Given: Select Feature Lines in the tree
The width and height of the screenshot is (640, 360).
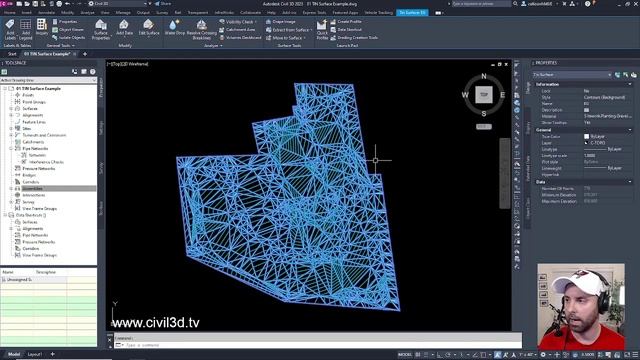Looking at the screenshot, I should click(34, 122).
